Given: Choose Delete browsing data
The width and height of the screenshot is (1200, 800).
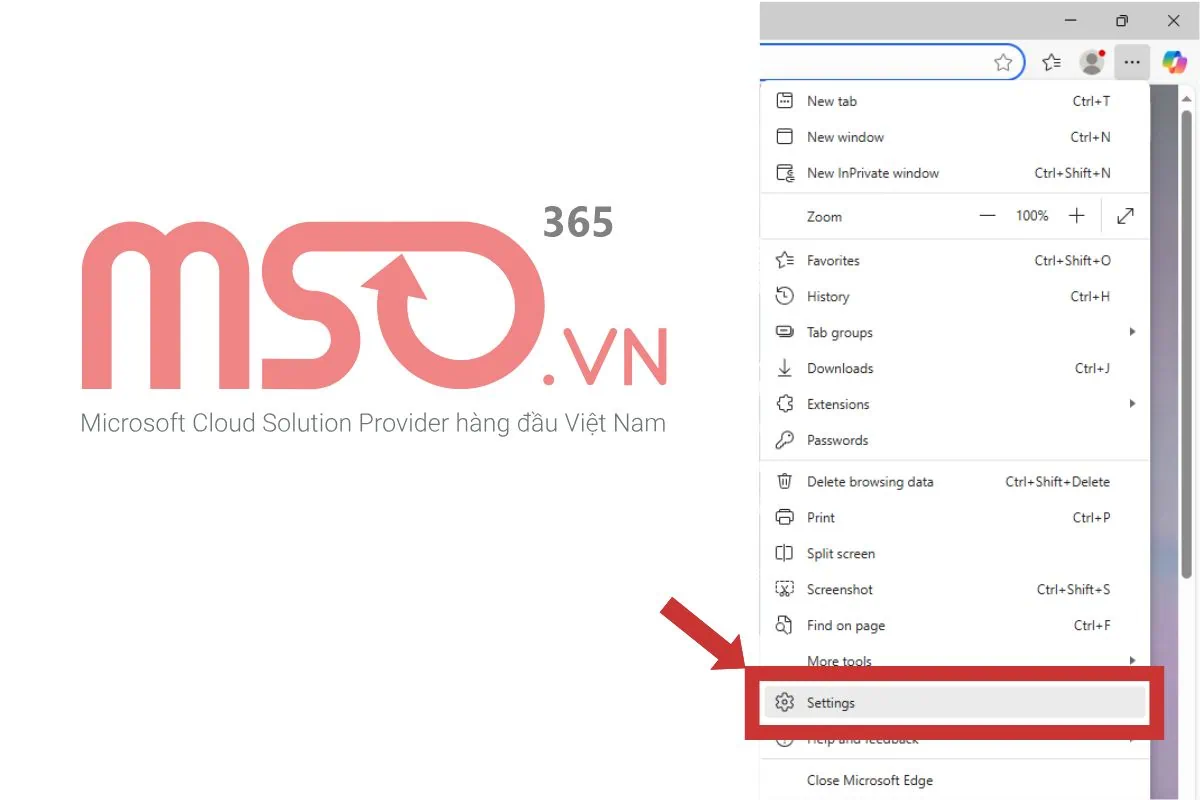Looking at the screenshot, I should 870,482.
